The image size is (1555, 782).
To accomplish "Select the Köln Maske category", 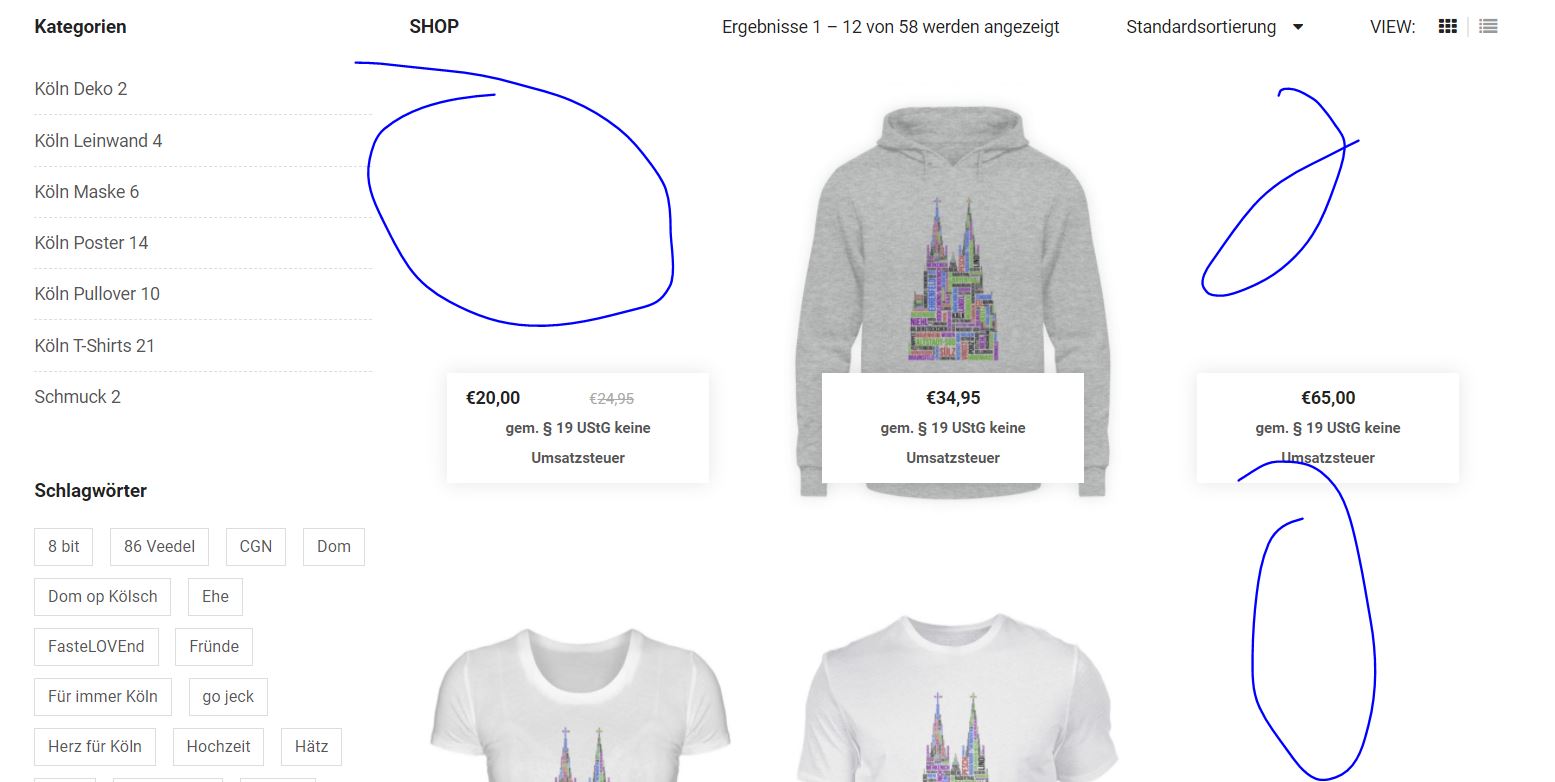I will (87, 192).
